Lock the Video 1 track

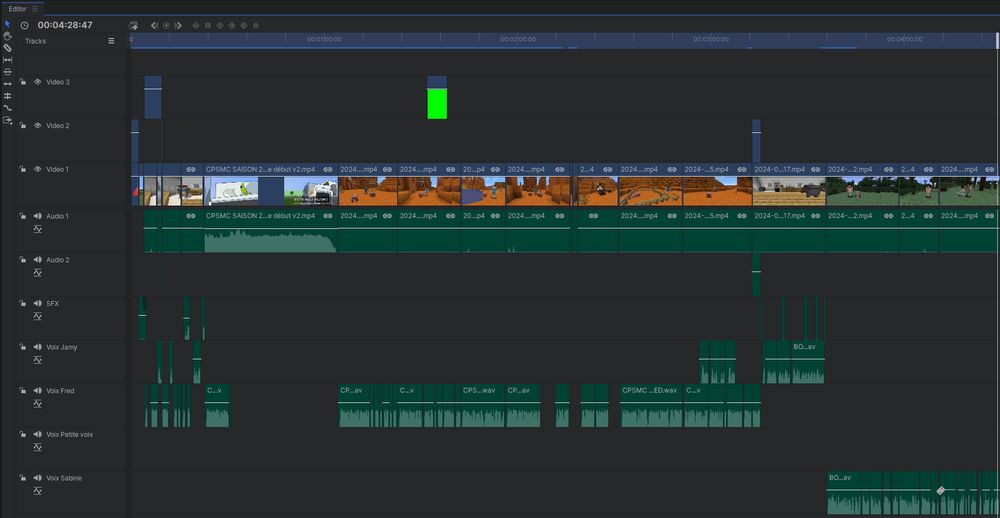pyautogui.click(x=22, y=169)
